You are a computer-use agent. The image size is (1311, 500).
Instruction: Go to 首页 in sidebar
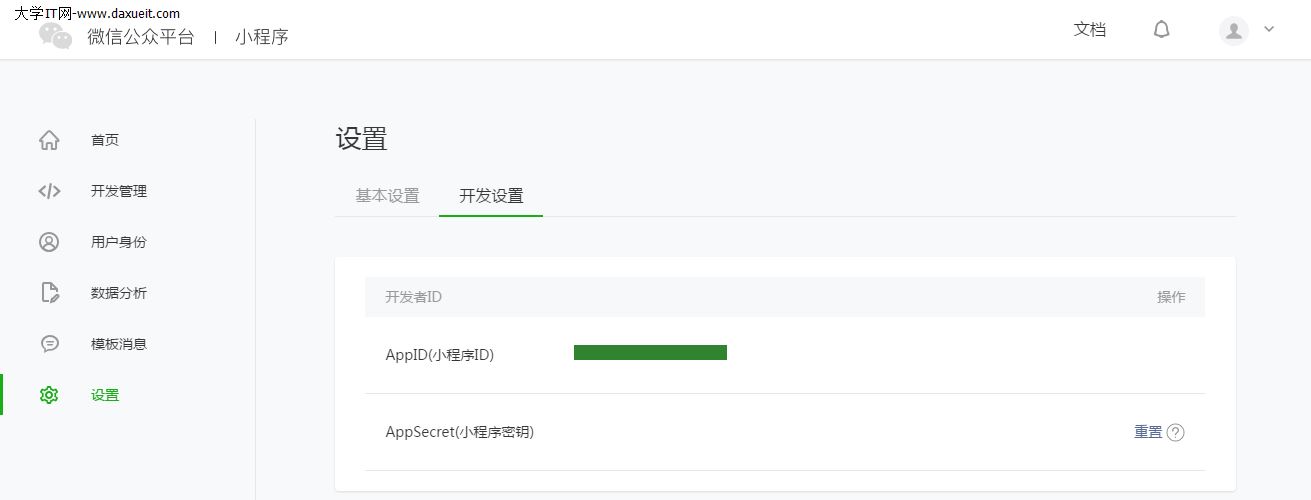(x=105, y=140)
